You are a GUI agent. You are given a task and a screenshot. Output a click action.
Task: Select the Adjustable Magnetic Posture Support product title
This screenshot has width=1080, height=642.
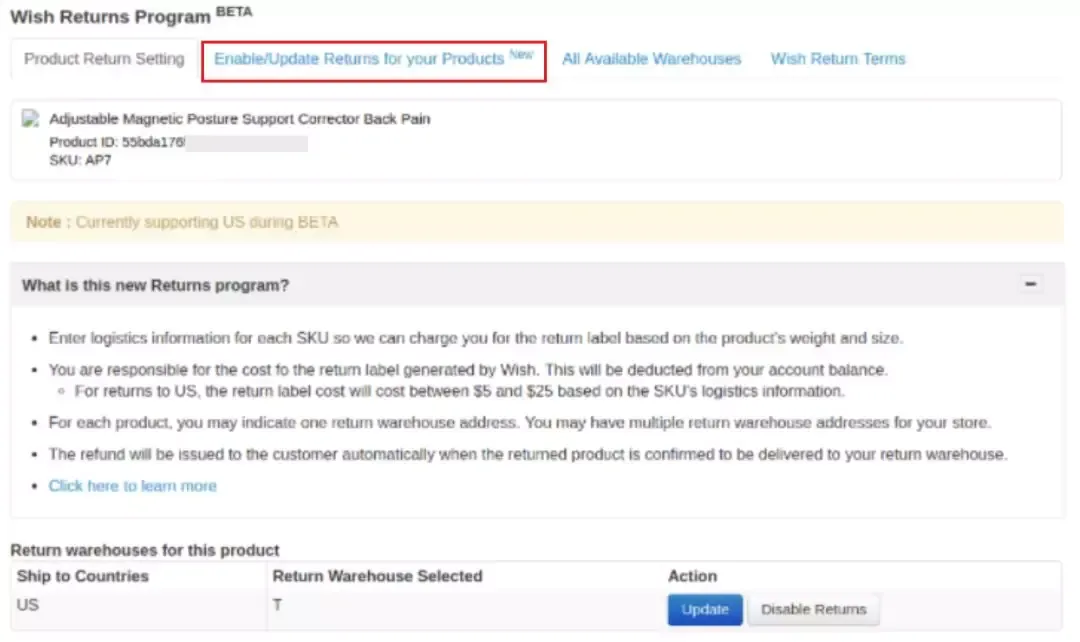pos(240,118)
